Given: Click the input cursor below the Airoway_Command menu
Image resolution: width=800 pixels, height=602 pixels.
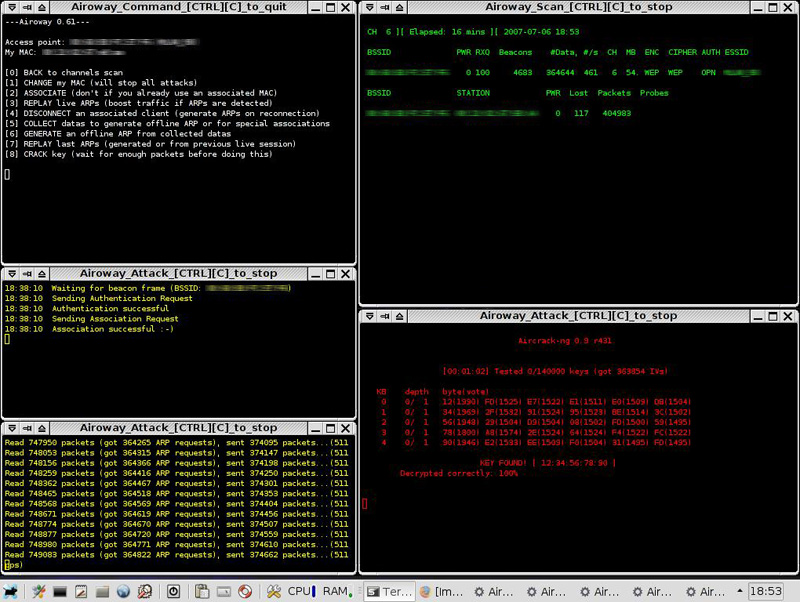Looking at the screenshot, I should [7, 174].
